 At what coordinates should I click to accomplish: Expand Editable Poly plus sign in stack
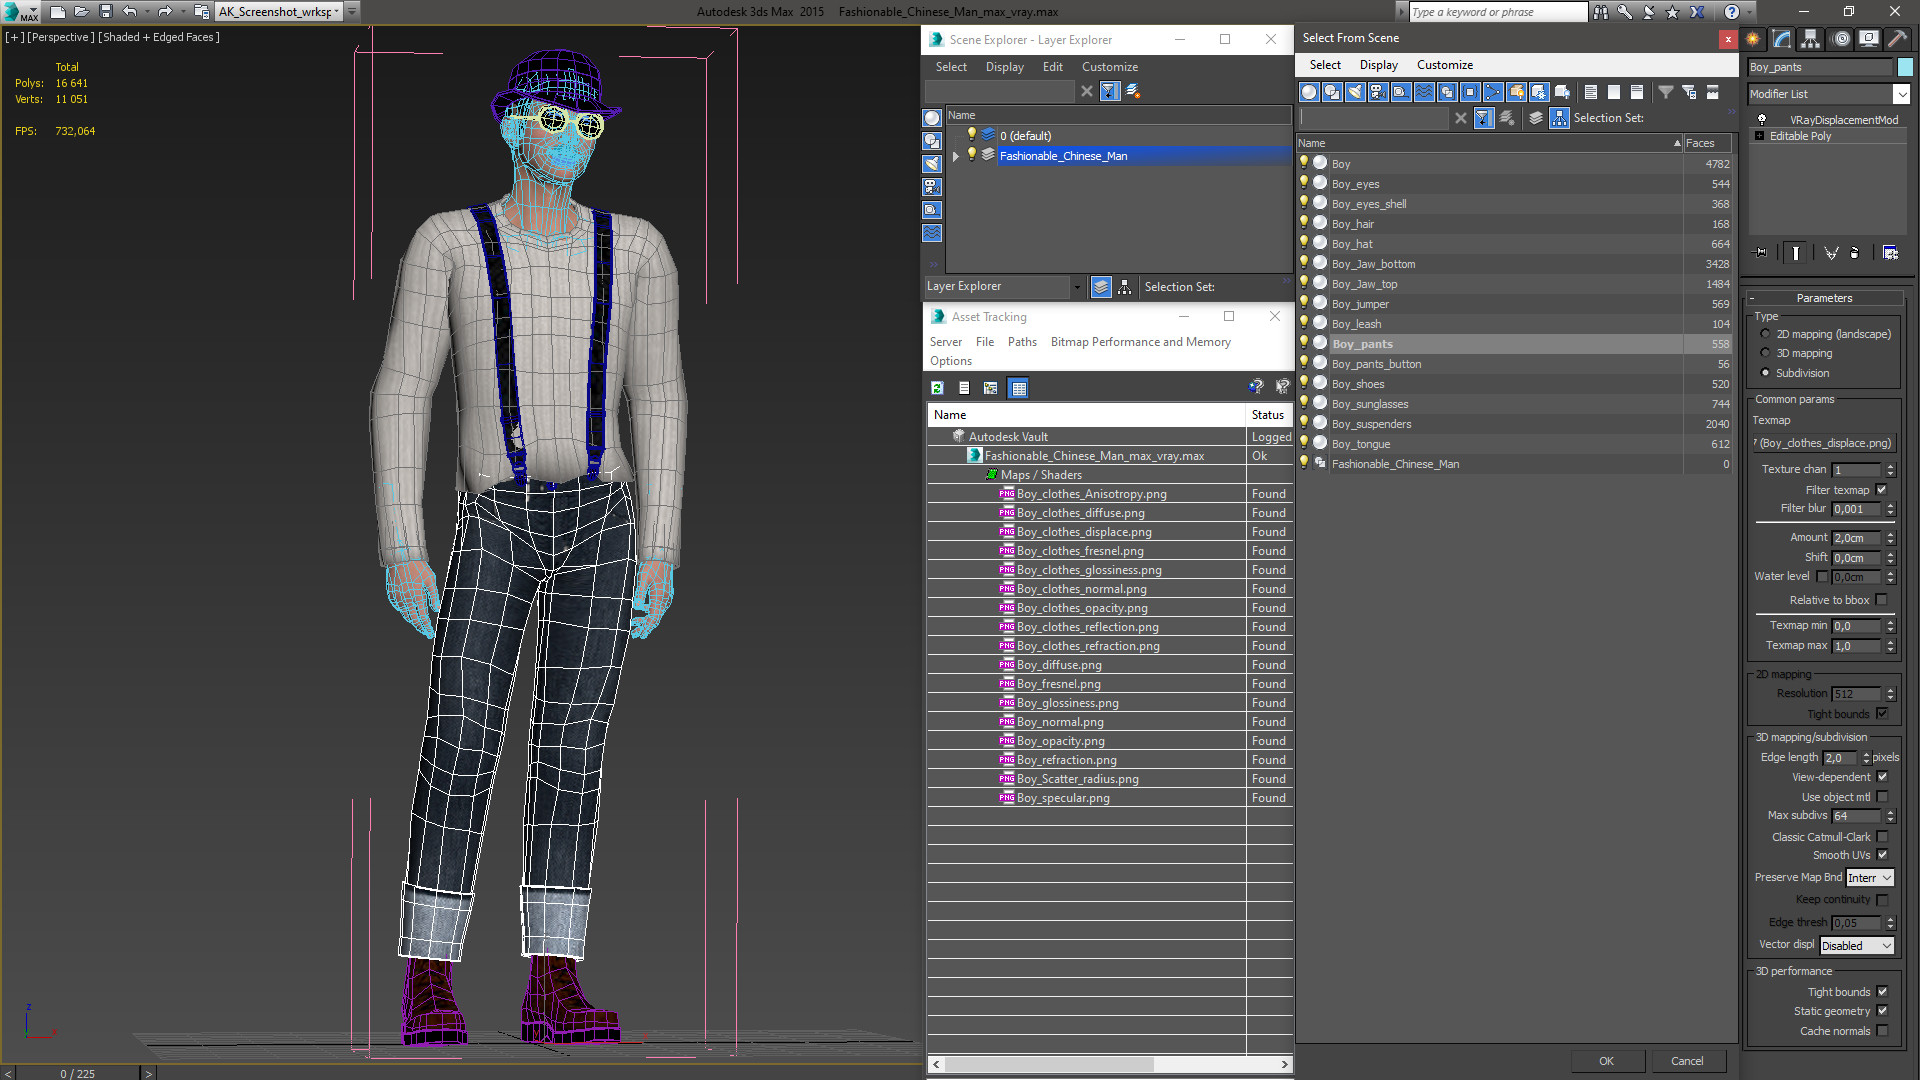point(1759,136)
